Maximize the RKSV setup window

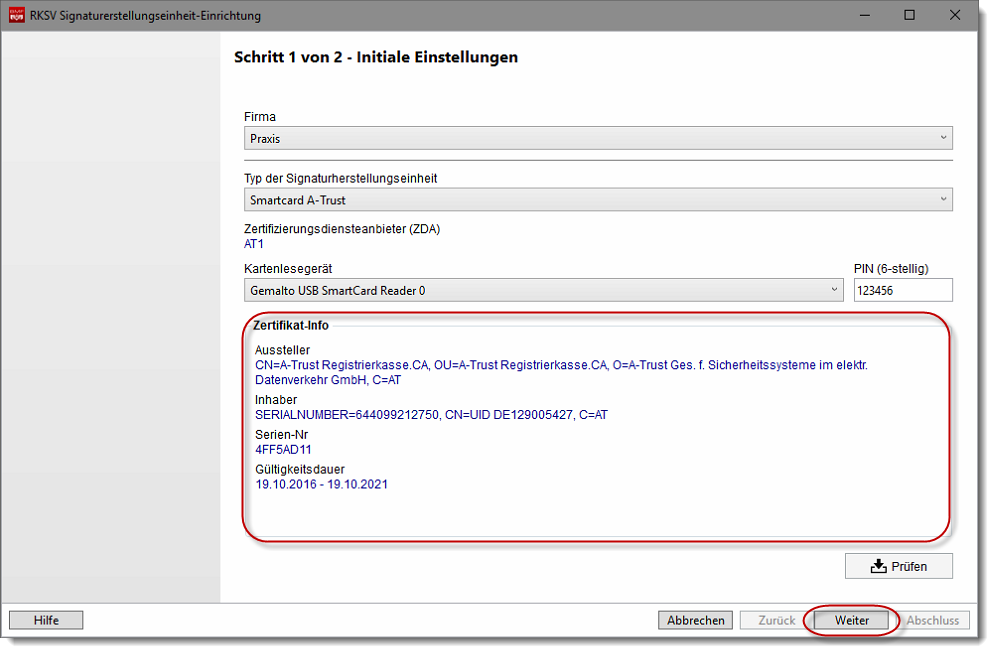909,15
